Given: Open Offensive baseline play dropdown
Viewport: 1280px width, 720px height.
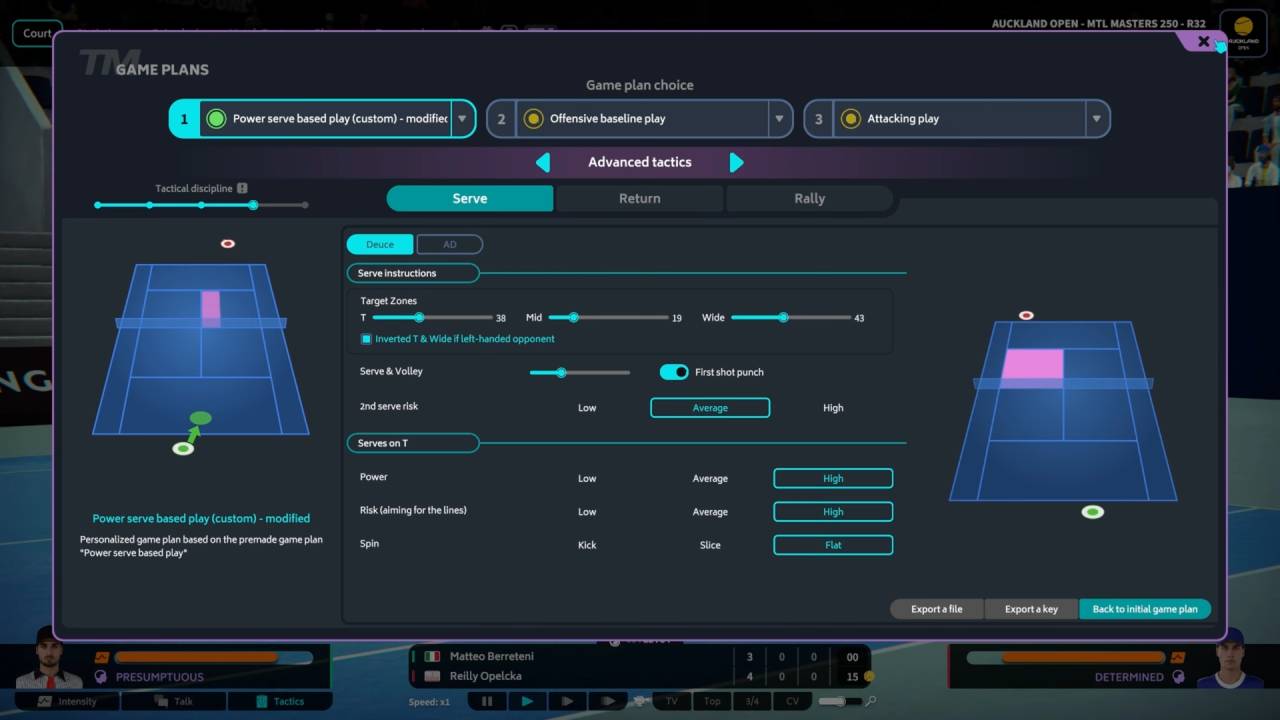Looking at the screenshot, I should (779, 118).
